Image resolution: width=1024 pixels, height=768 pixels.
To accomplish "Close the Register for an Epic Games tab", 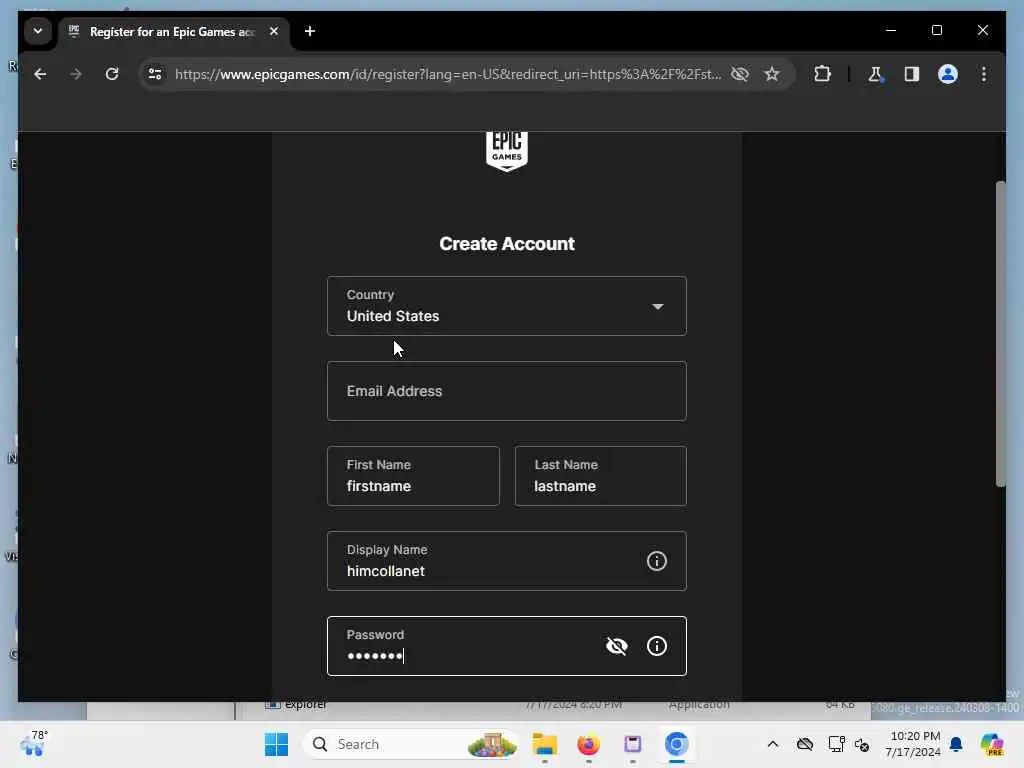I will click(274, 31).
